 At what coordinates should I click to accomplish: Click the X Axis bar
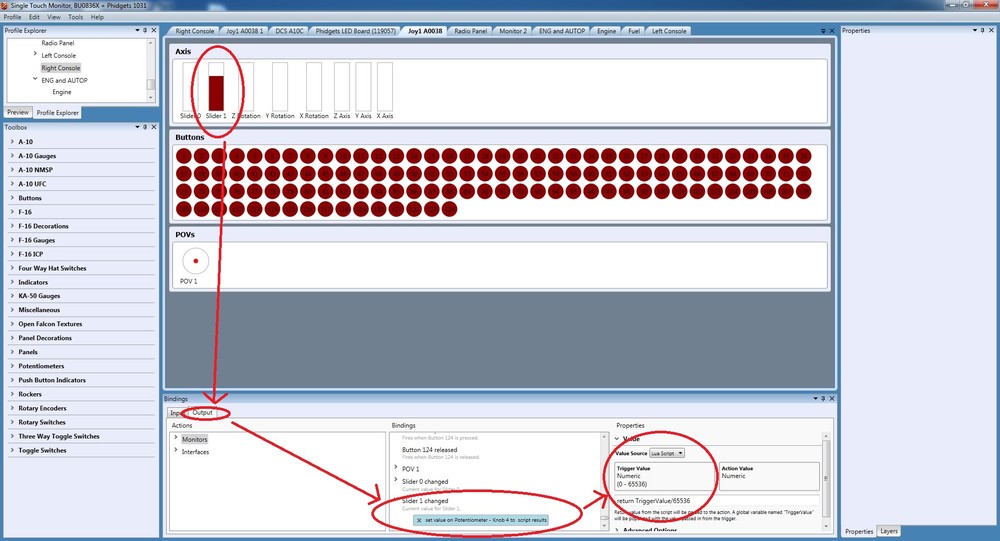click(385, 87)
